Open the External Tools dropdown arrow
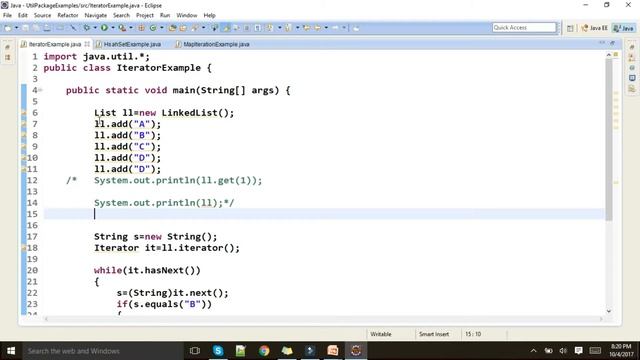This screenshot has width=640, height=360. tap(131, 28)
